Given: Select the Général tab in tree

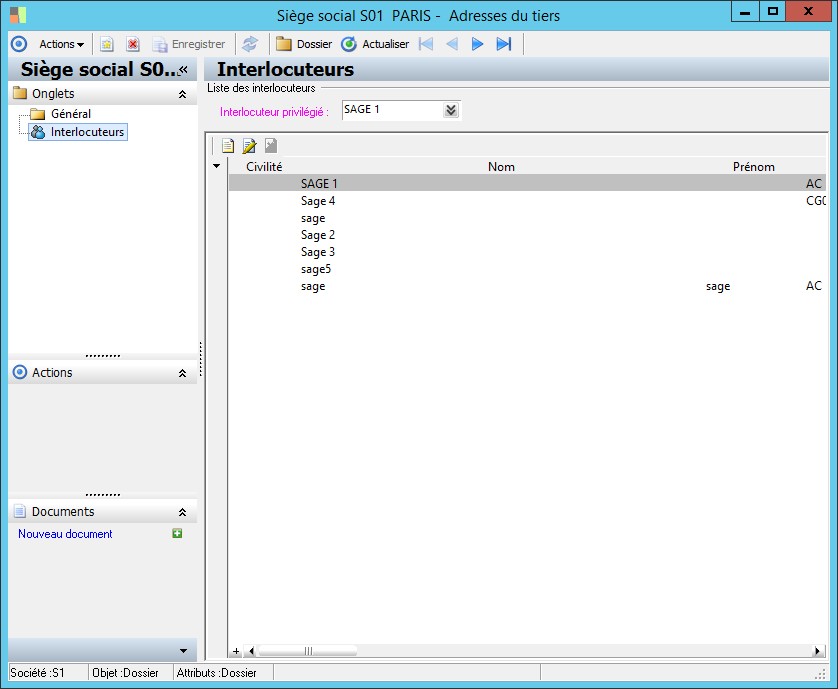Looking at the screenshot, I should pos(70,114).
